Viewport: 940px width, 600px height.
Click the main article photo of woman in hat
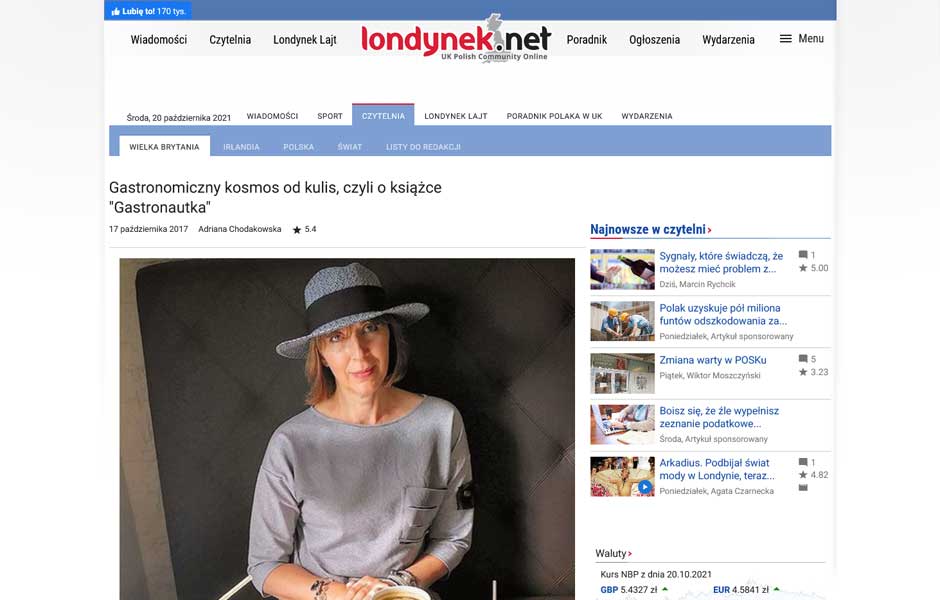[347, 429]
